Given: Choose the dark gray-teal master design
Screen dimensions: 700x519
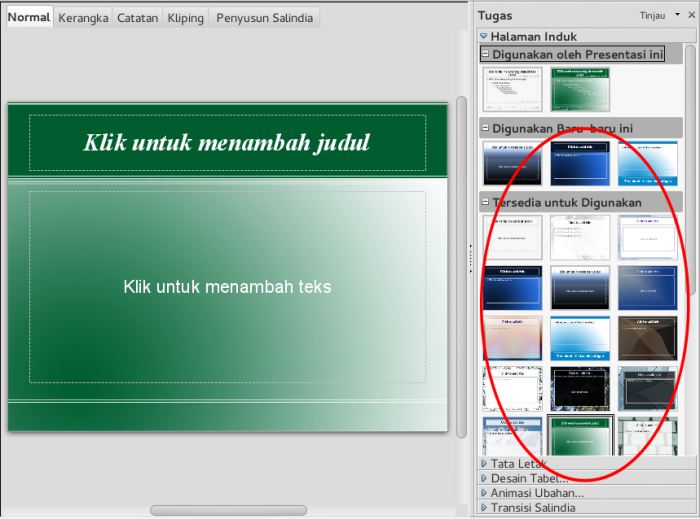Looking at the screenshot, I should (647, 389).
